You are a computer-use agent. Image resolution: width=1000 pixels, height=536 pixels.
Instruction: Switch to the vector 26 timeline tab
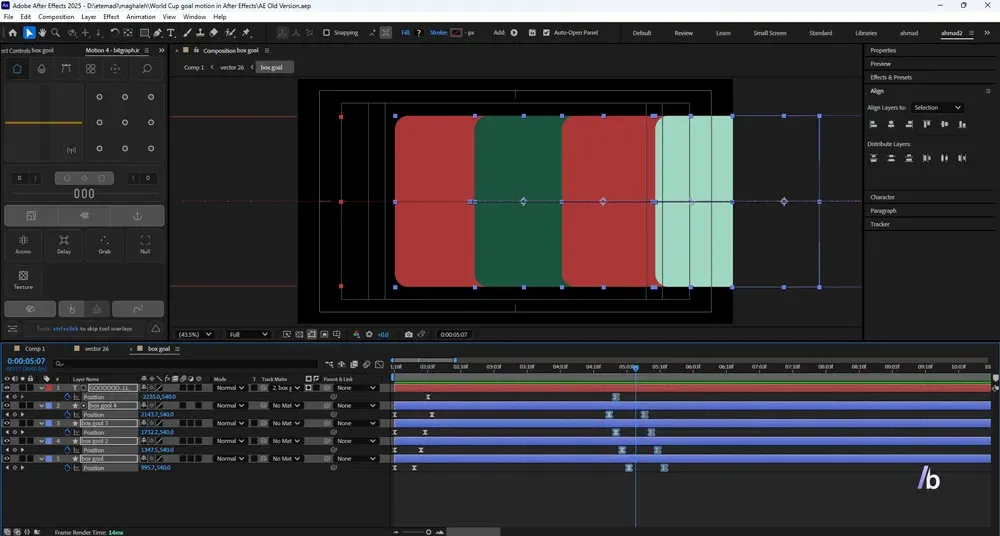pyautogui.click(x=97, y=349)
